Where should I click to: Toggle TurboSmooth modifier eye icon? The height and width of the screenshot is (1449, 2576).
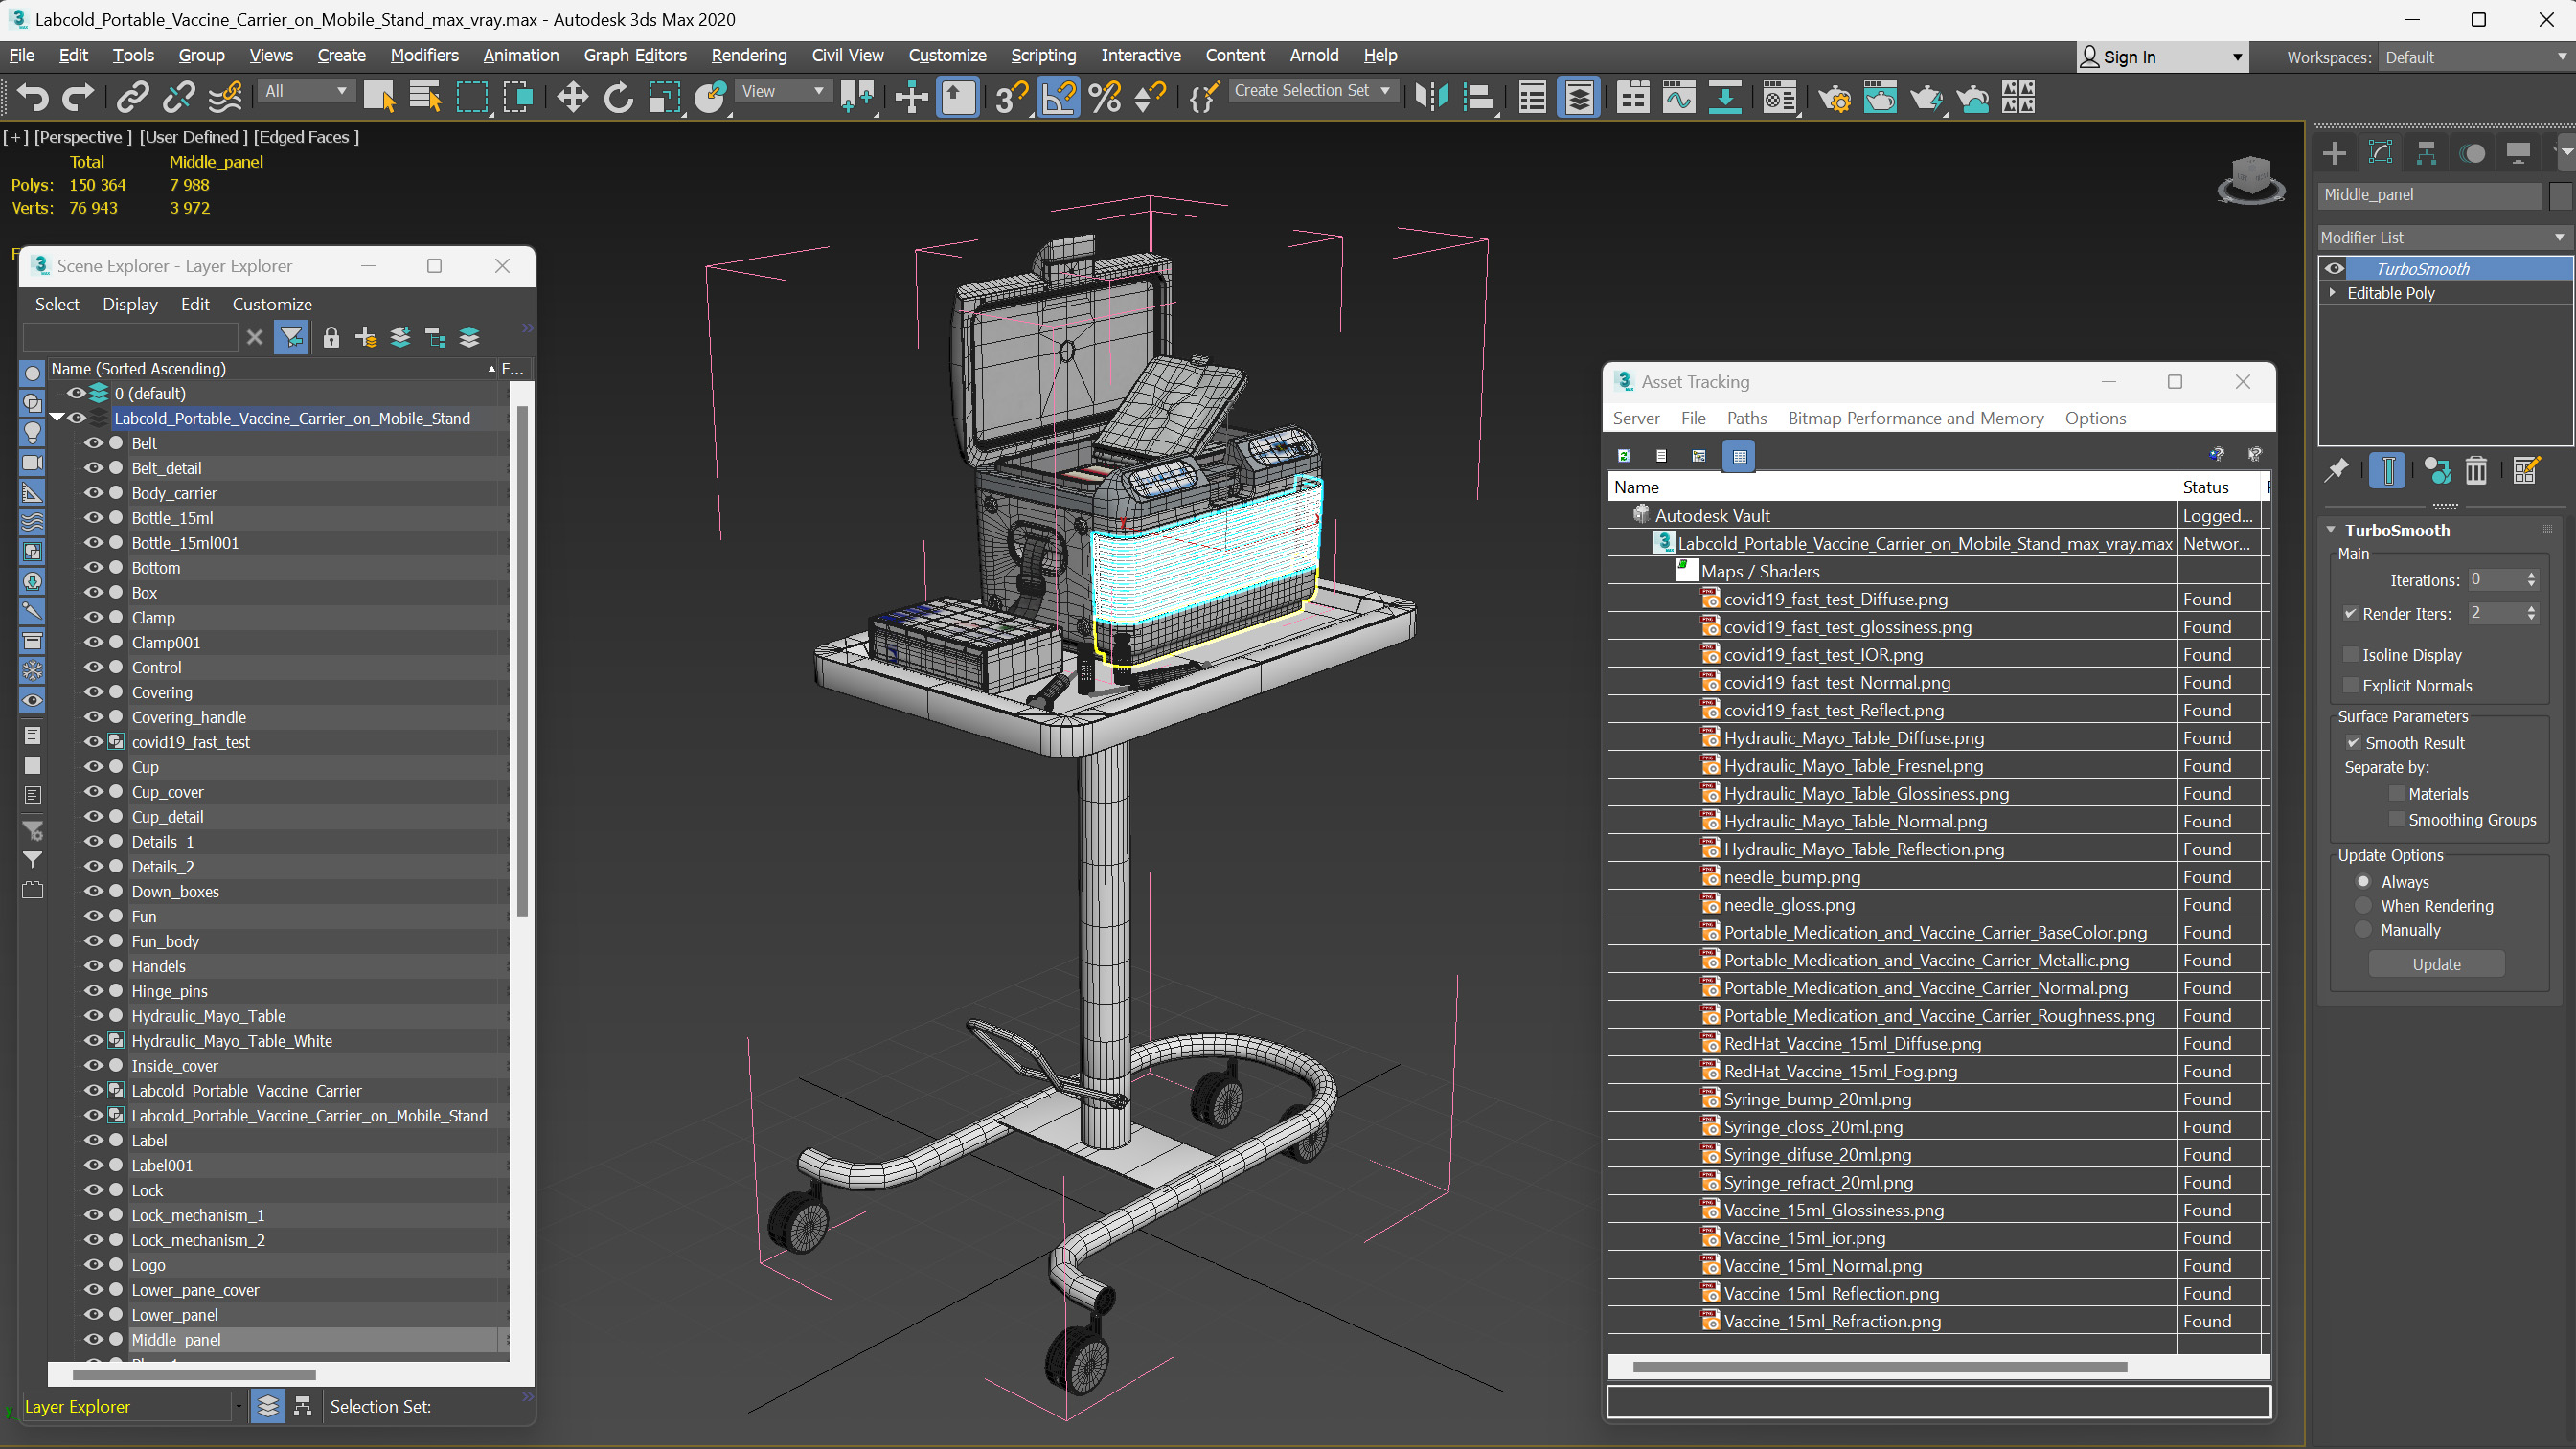tap(2334, 268)
